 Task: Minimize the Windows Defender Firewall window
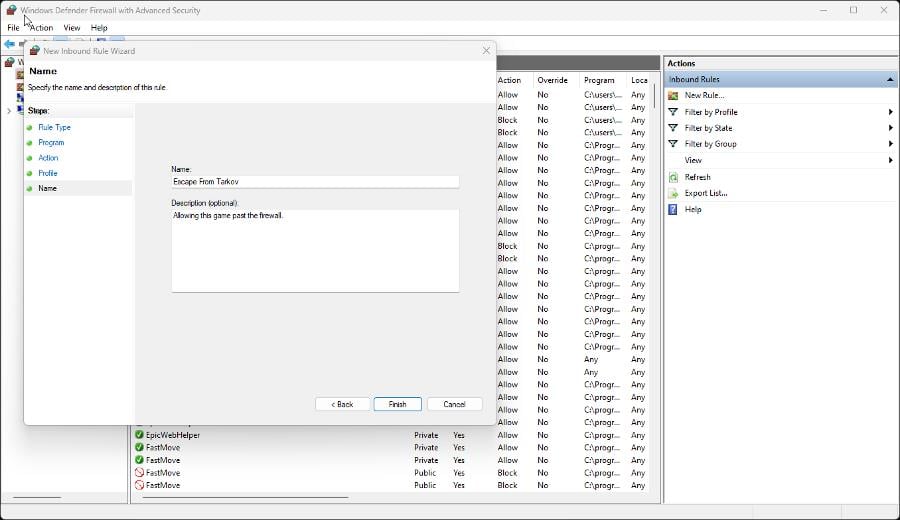[824, 10]
